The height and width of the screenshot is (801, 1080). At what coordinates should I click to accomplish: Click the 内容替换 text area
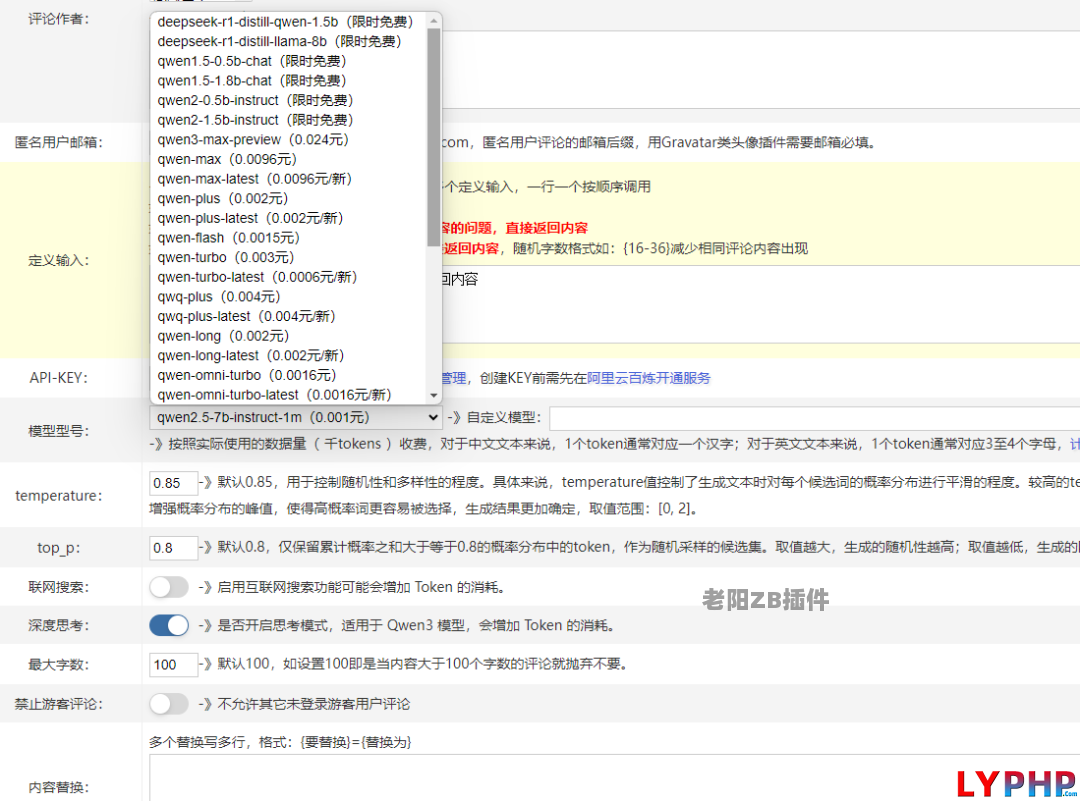click(614, 778)
